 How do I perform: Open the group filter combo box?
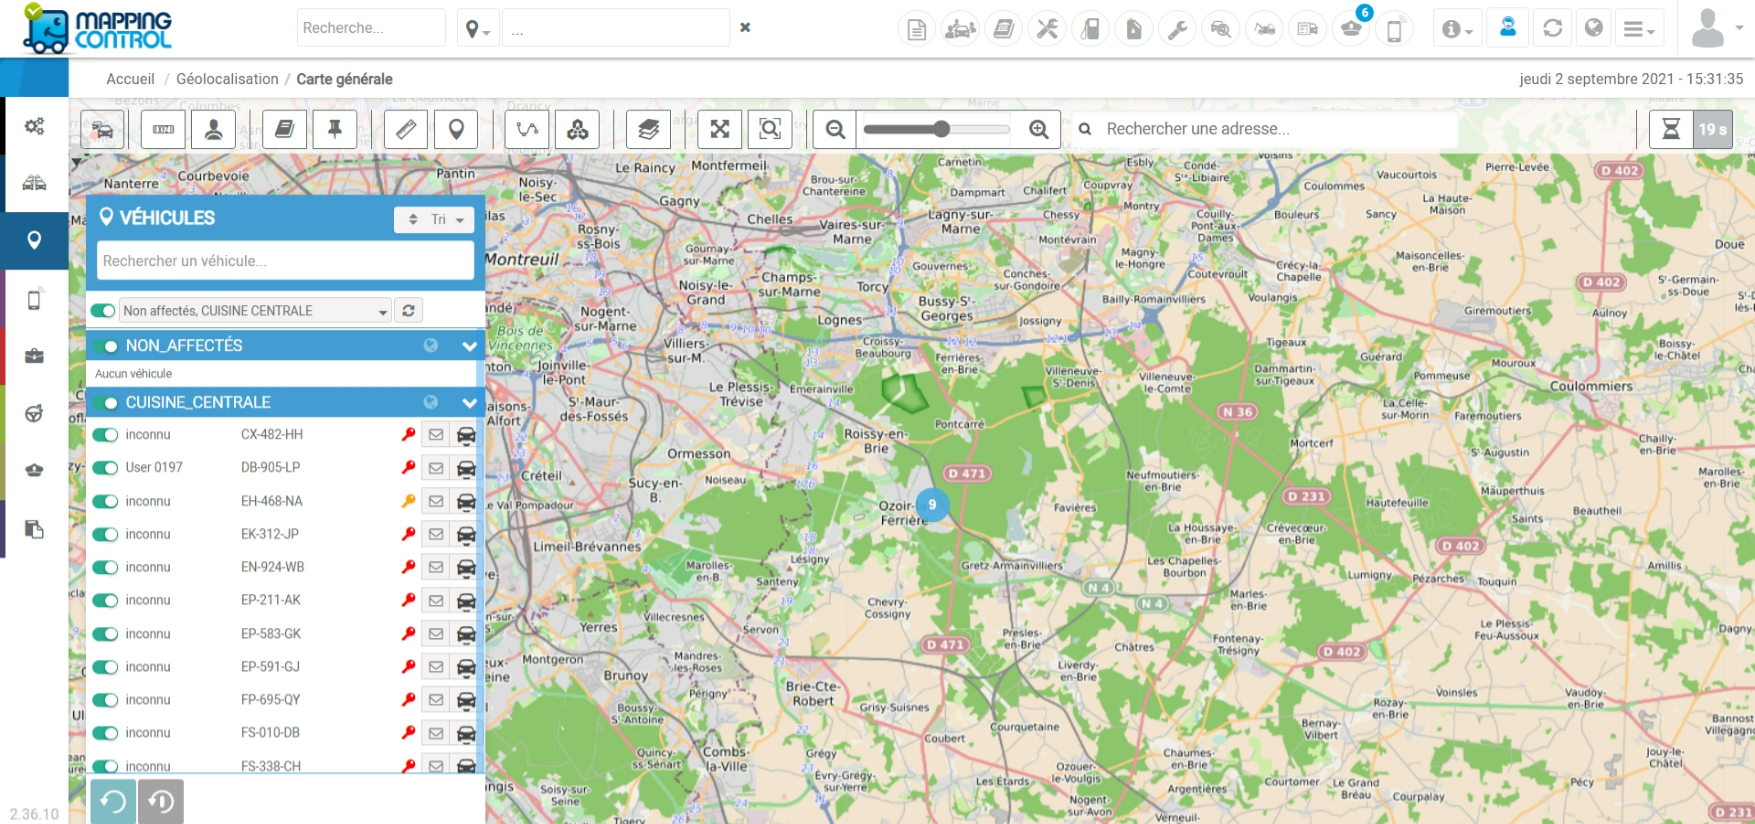point(255,311)
